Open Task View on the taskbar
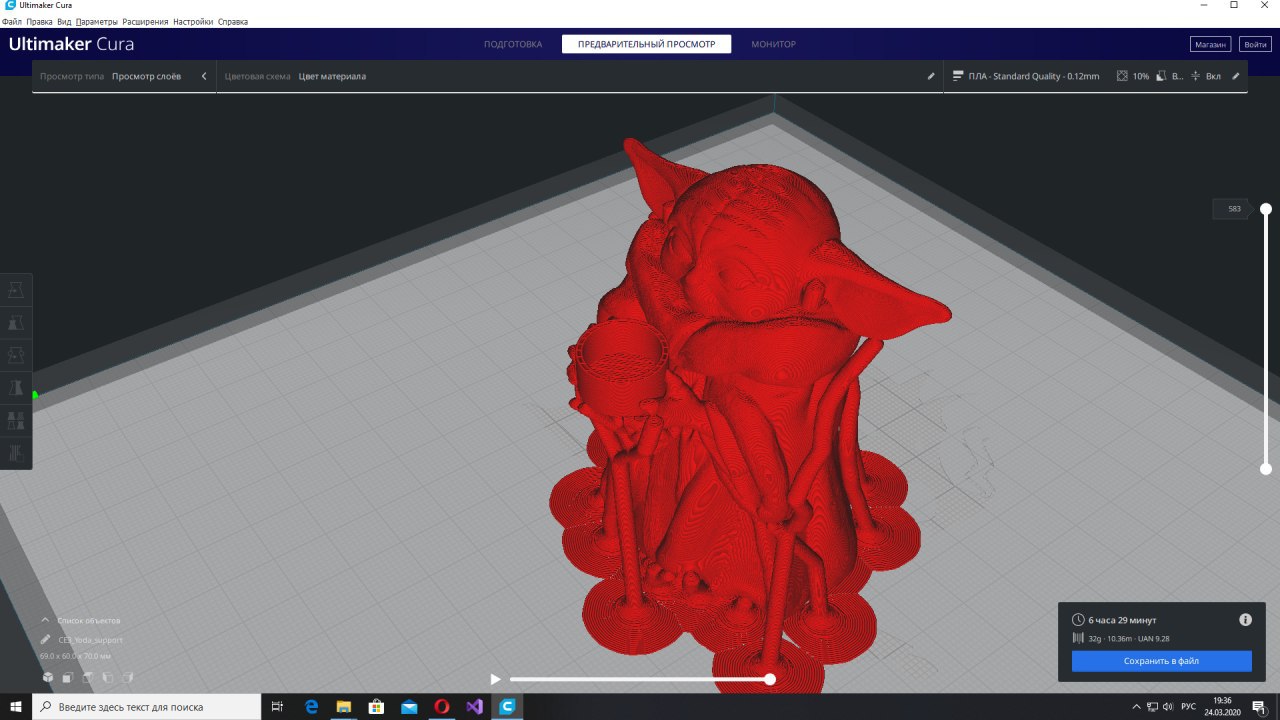1280x720 pixels. point(278,706)
